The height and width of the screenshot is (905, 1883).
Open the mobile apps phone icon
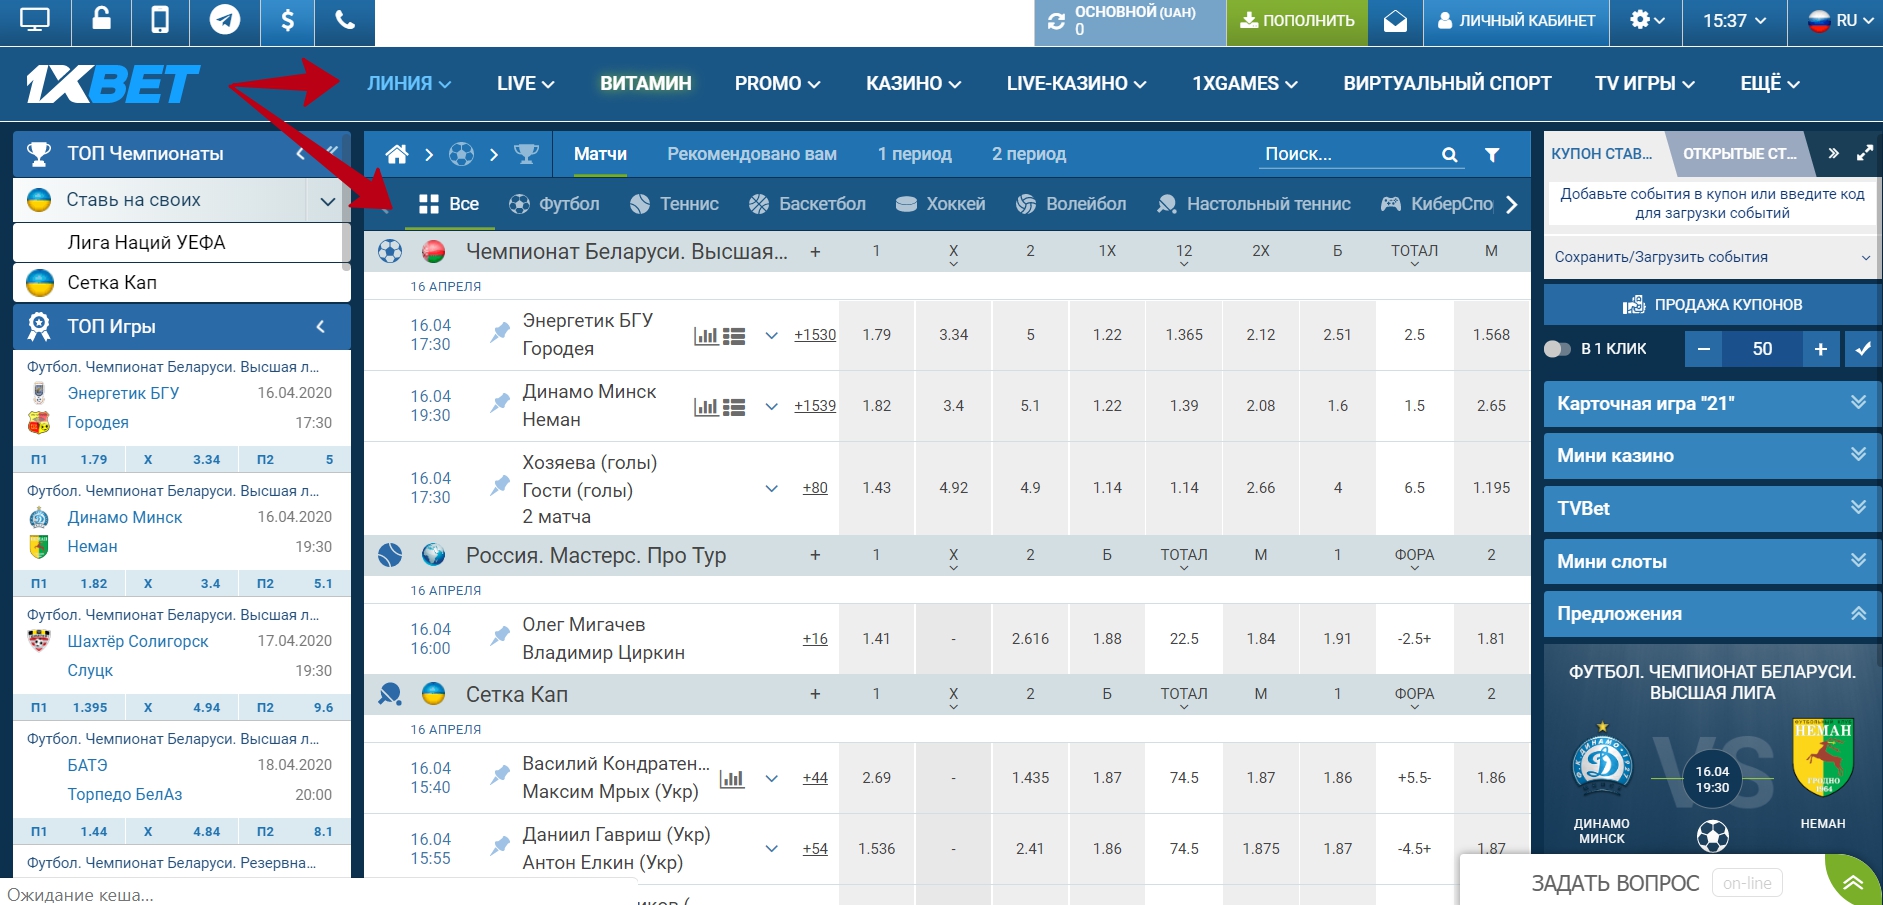point(160,20)
